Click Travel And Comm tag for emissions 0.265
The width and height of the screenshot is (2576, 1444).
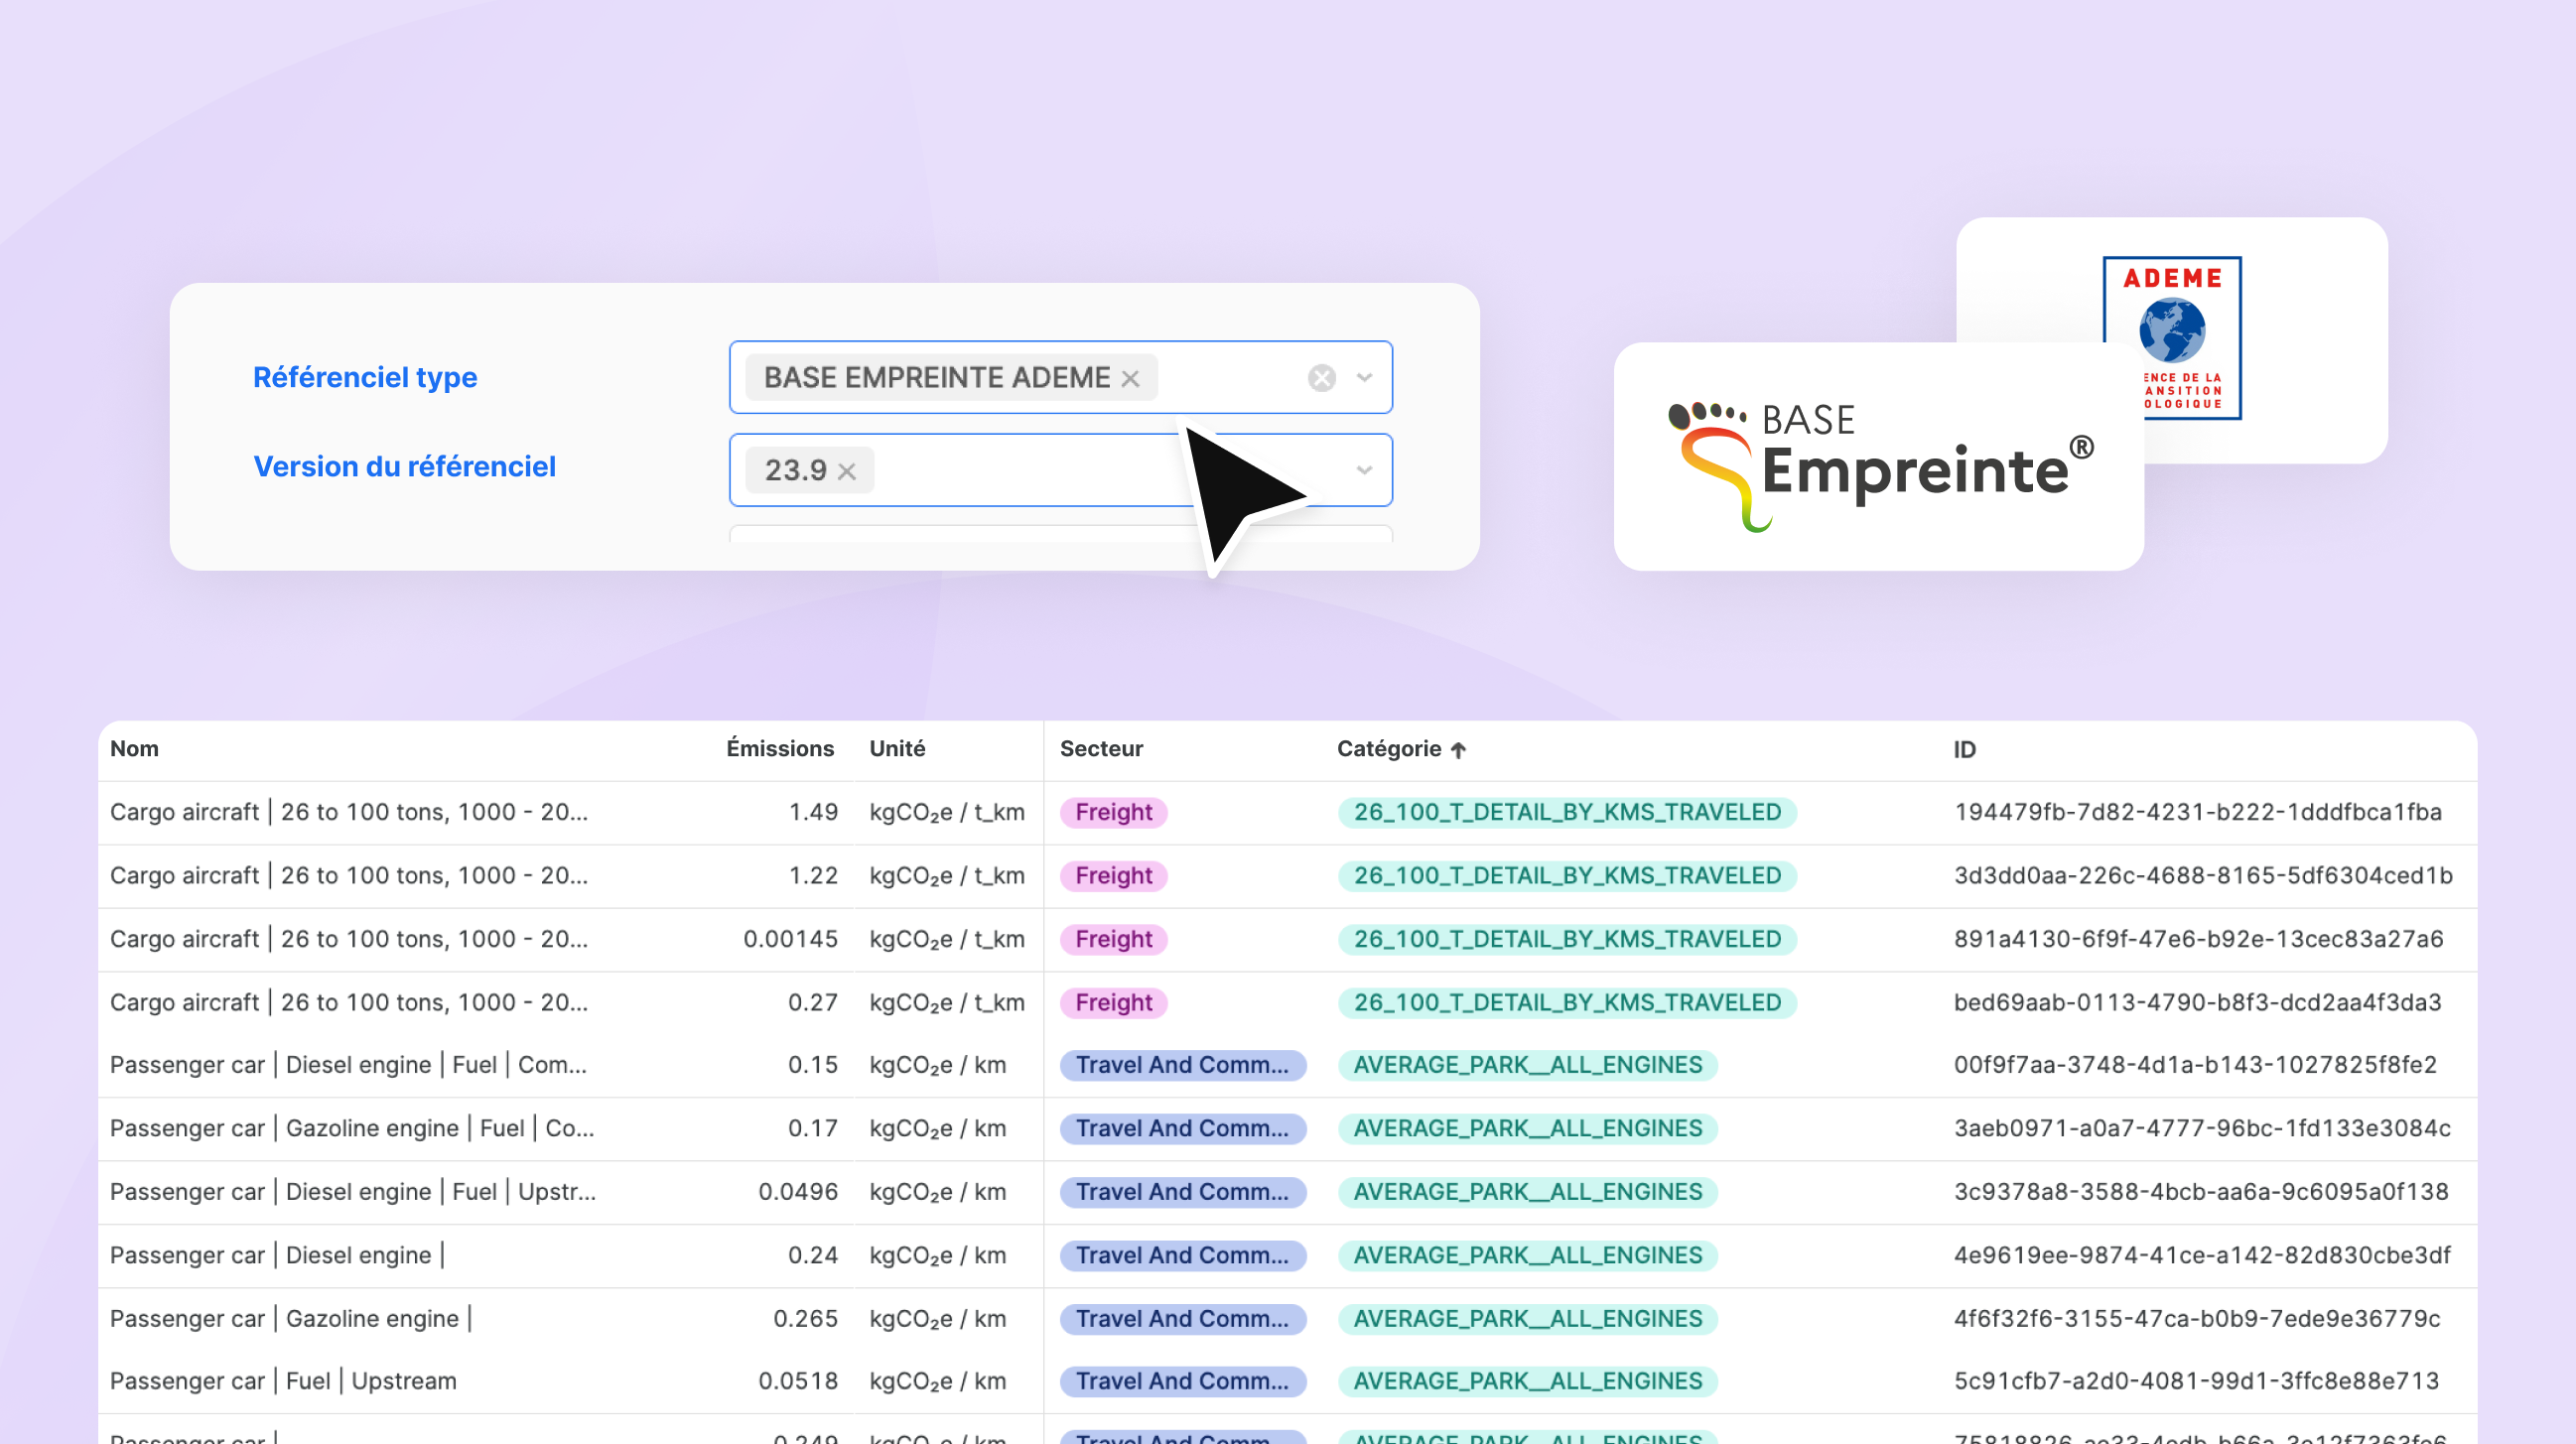[x=1183, y=1319]
